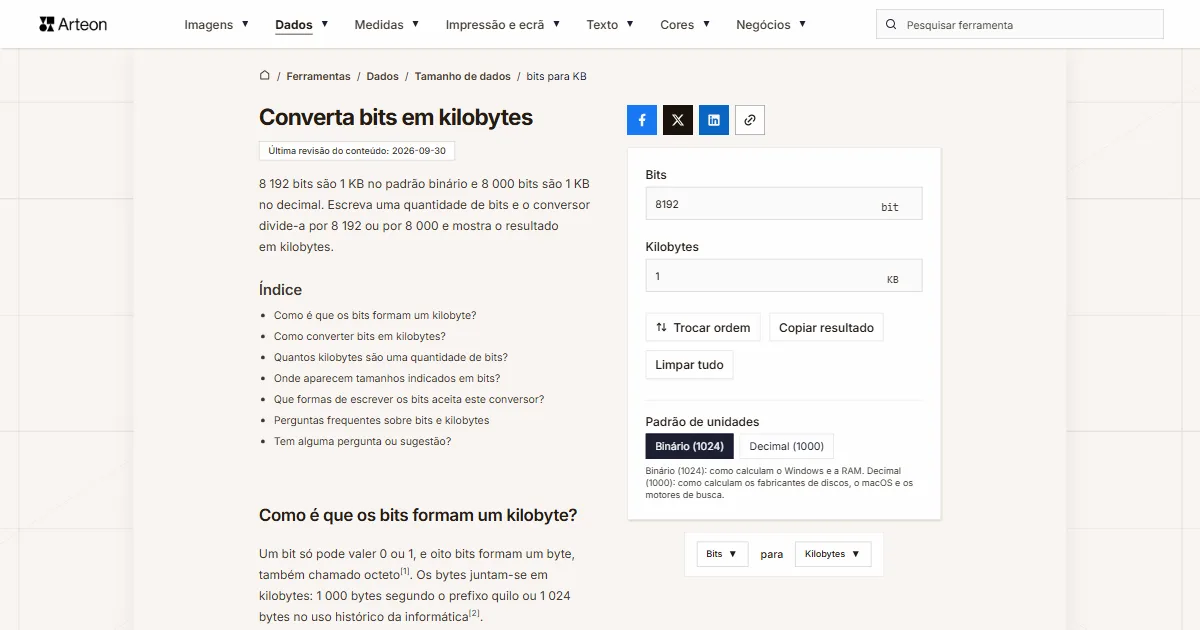
Task: Jump to 'Perguntas frequentes sobre bits e kilobytes'
Action: [382, 420]
